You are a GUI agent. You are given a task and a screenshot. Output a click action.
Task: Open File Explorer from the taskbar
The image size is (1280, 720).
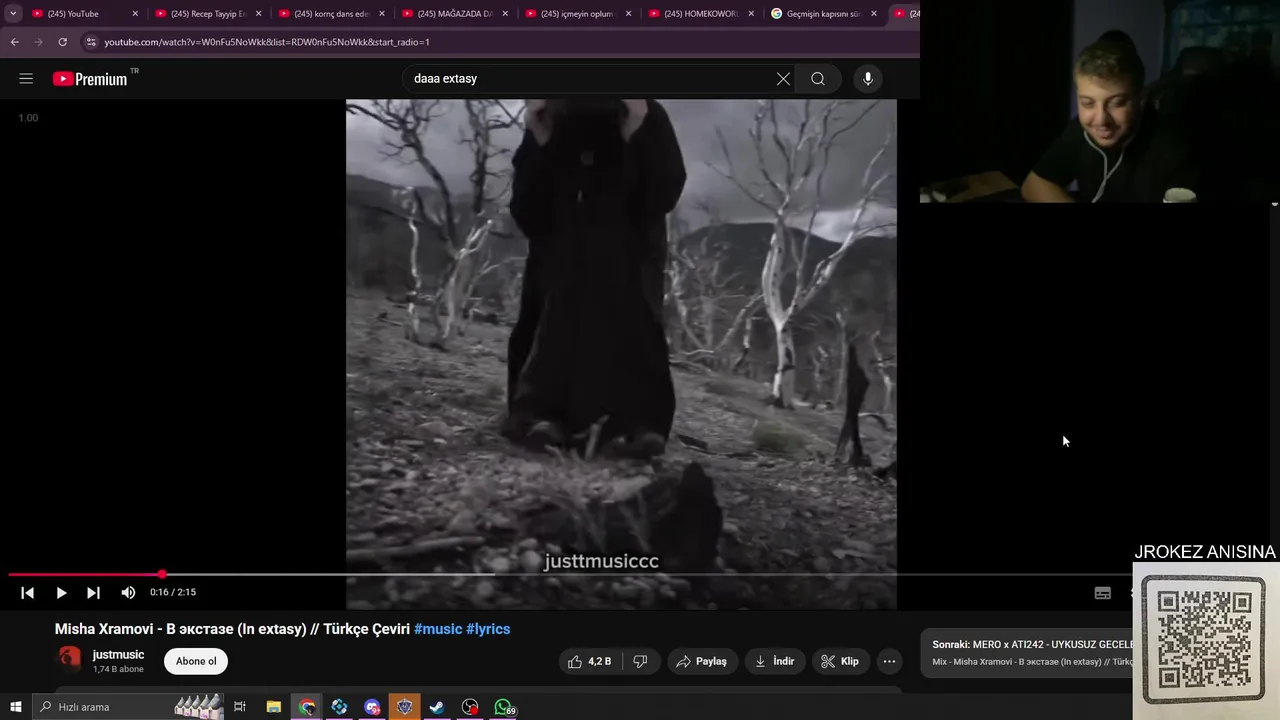pyautogui.click(x=274, y=707)
